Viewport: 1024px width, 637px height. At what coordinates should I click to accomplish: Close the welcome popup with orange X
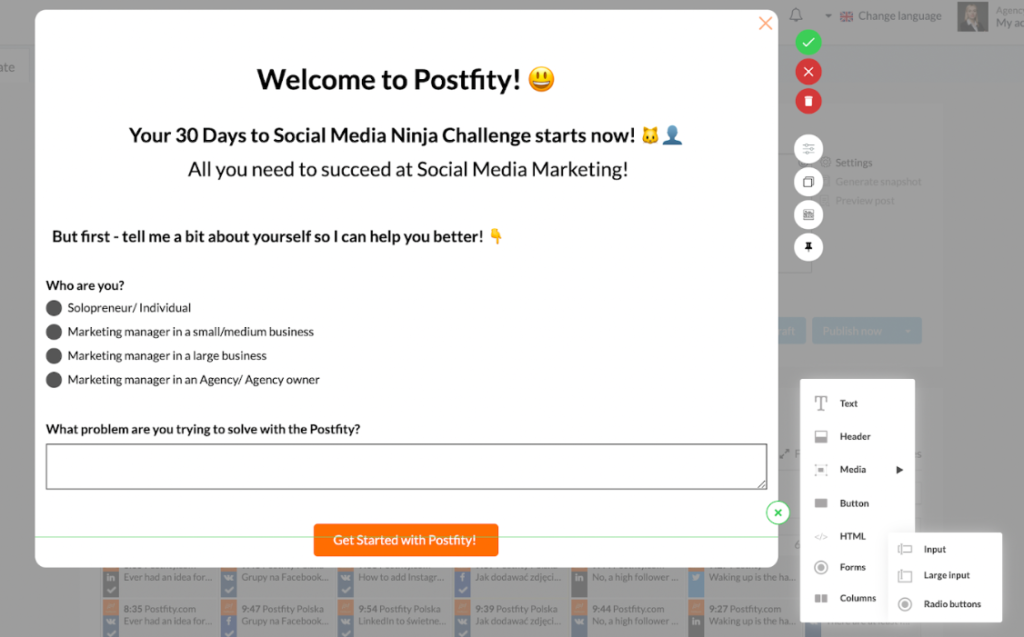766,23
